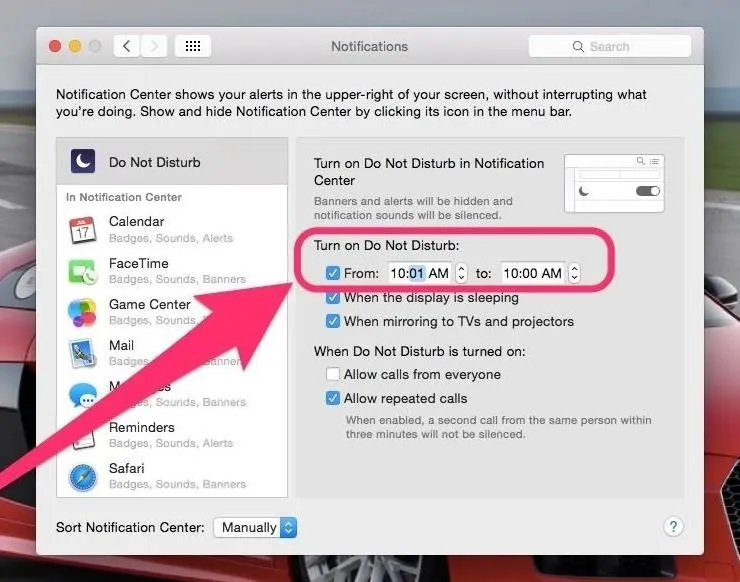This screenshot has height=582, width=740.
Task: Select the FaceTime camera icon
Action: click(83, 271)
